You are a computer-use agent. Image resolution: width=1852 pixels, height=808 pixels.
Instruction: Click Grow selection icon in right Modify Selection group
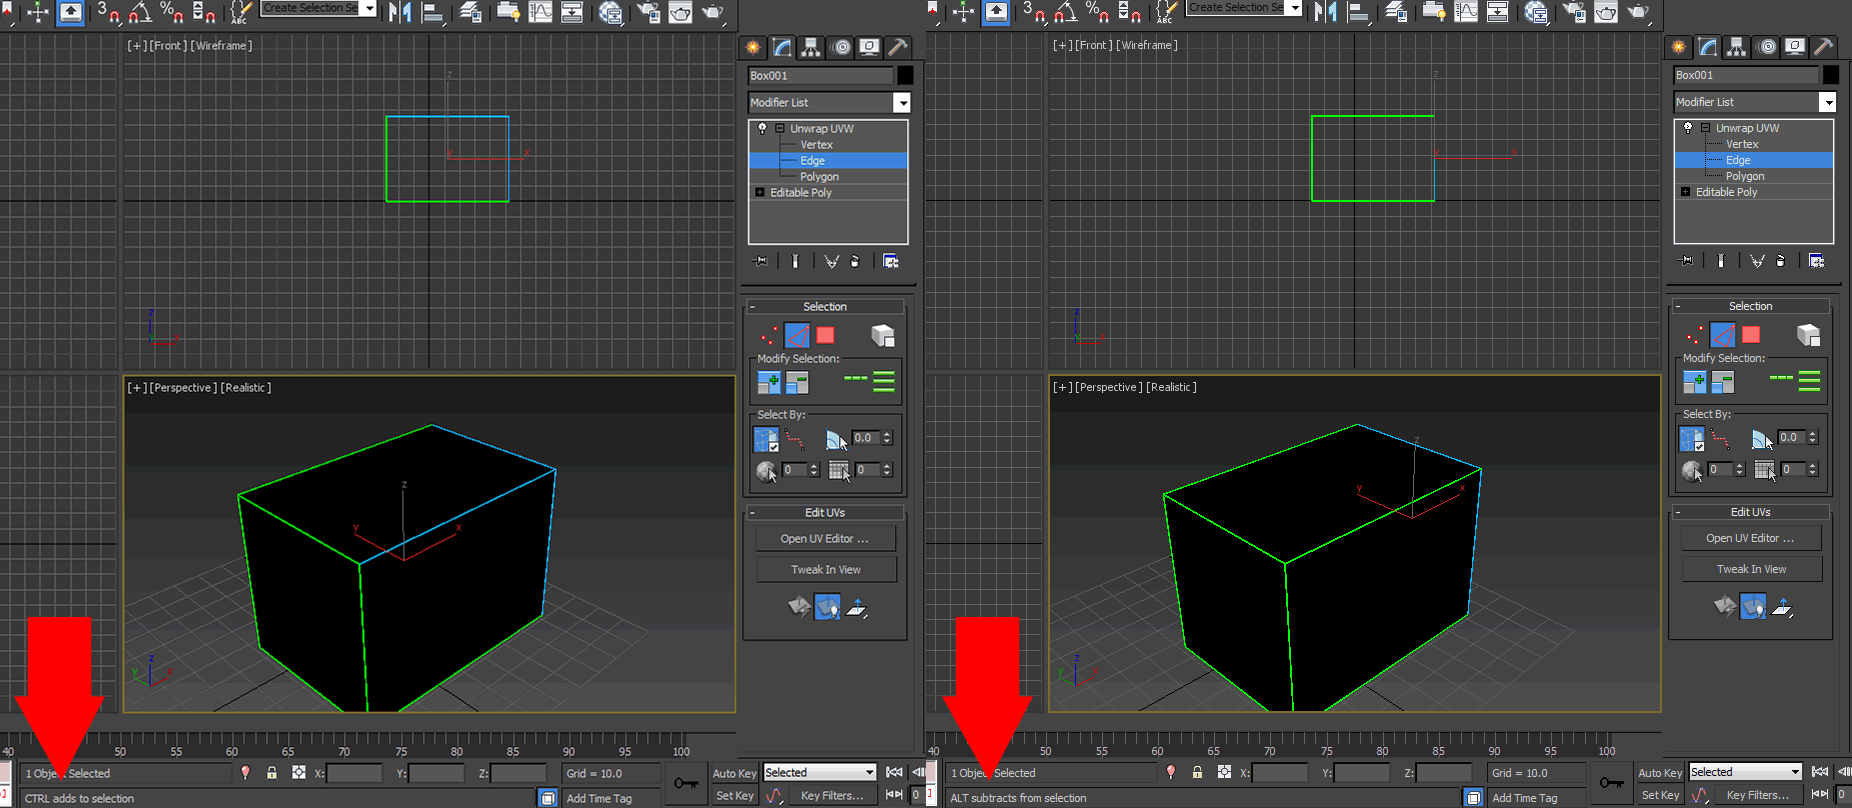click(1694, 382)
